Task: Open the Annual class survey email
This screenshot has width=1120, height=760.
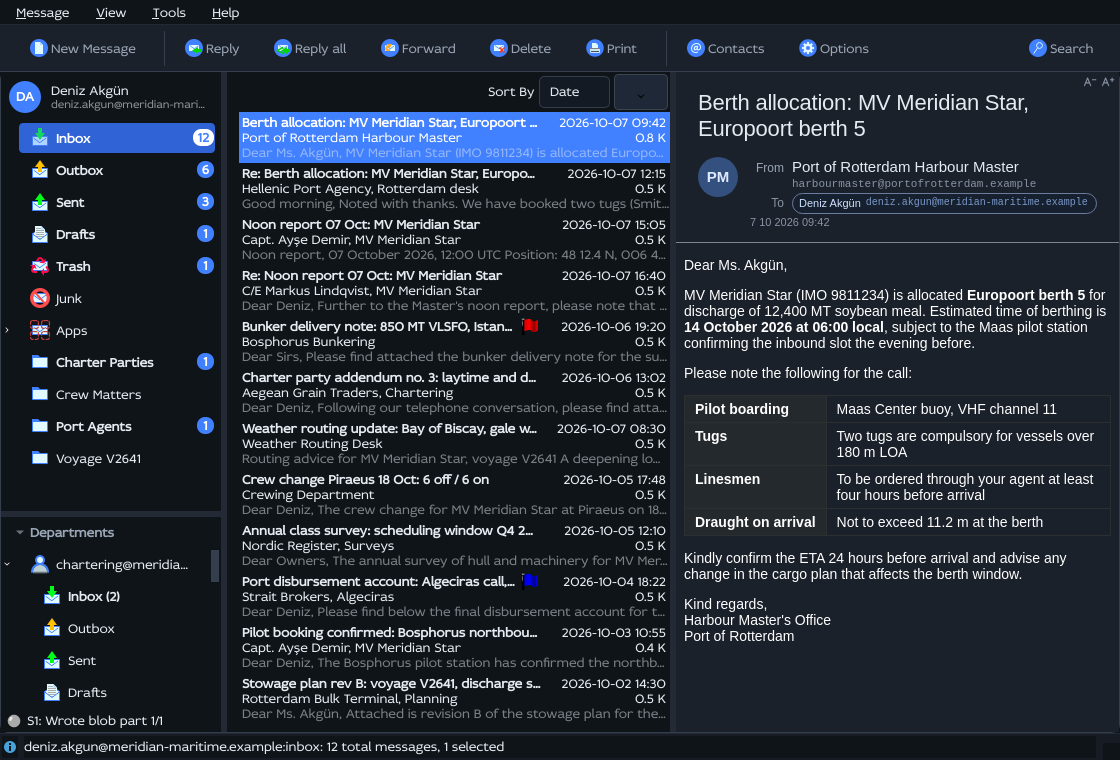Action: (454, 545)
